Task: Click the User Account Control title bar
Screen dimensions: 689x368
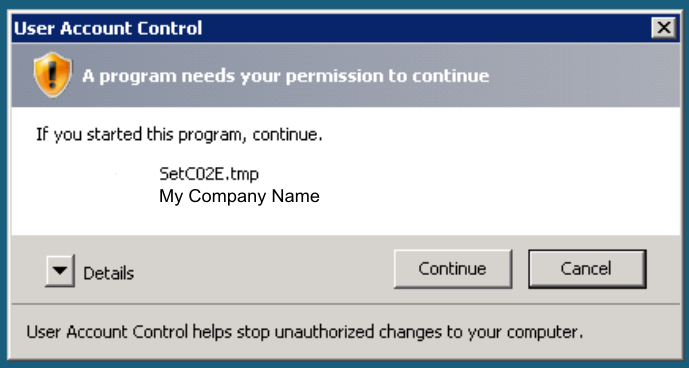Action: [x=332, y=28]
